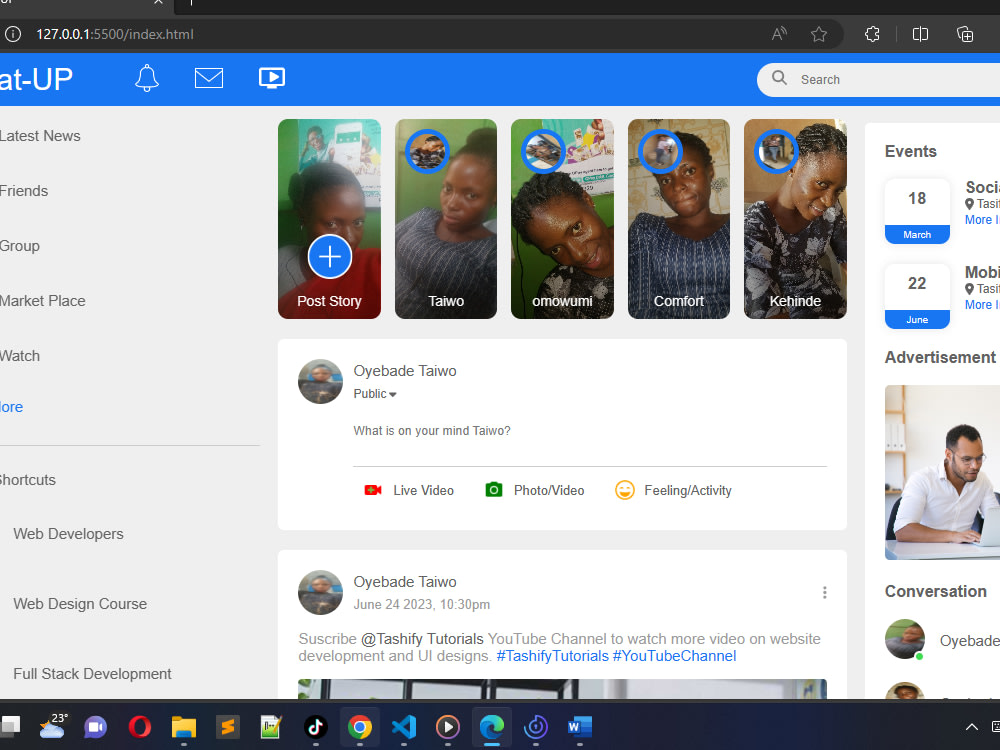This screenshot has height=750, width=1000.
Task: Open Watch in the sidebar
Action: (x=20, y=356)
